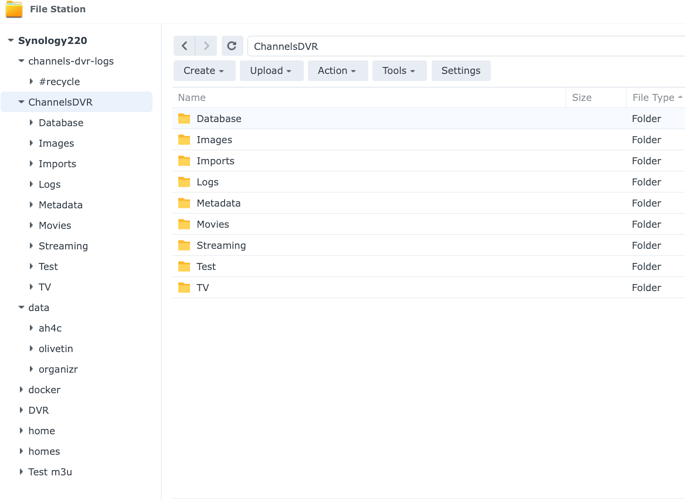Select Synology220 in the folder tree
This screenshot has width=685, height=500.
tap(52, 41)
